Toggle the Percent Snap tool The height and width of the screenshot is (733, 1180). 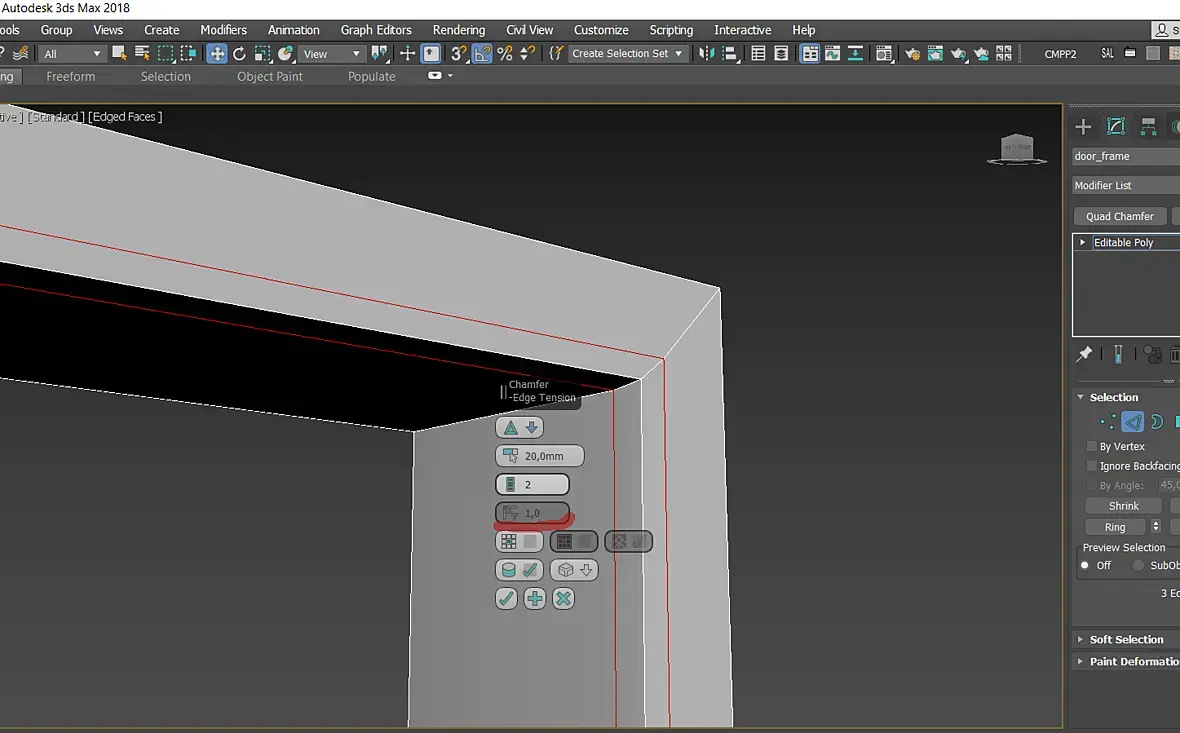click(x=505, y=53)
